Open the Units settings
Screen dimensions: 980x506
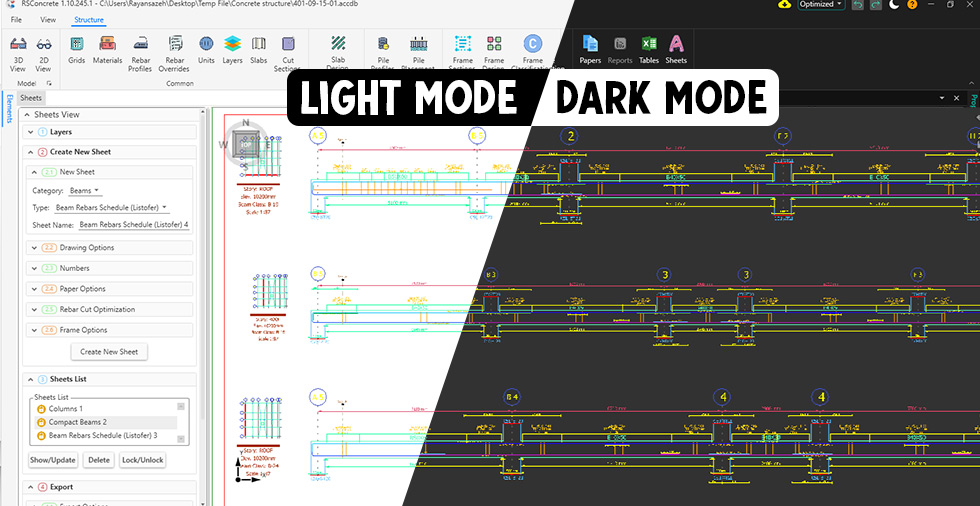[206, 50]
